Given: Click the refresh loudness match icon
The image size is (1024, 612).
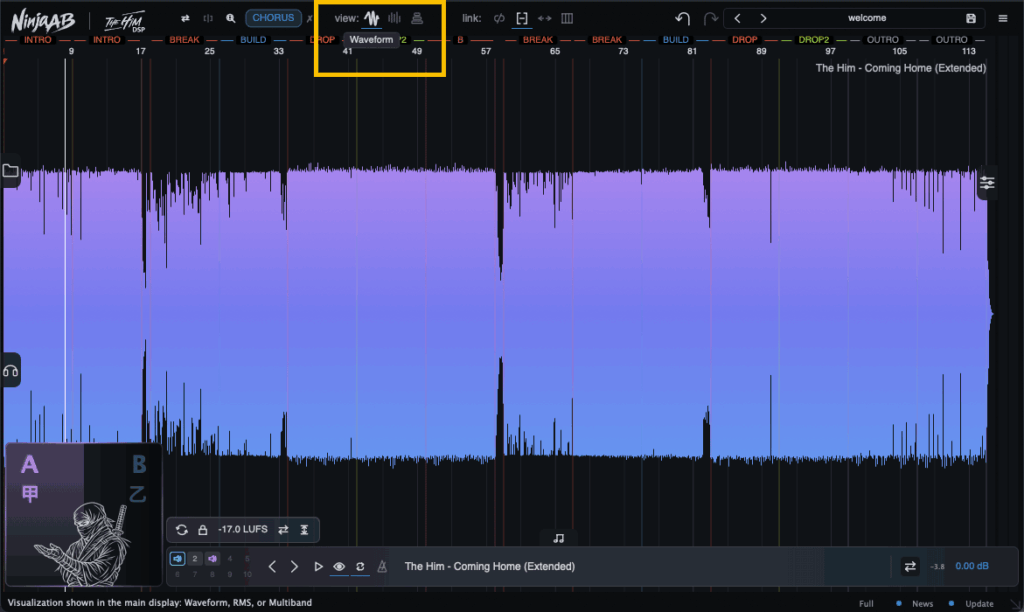Looking at the screenshot, I should tap(182, 530).
